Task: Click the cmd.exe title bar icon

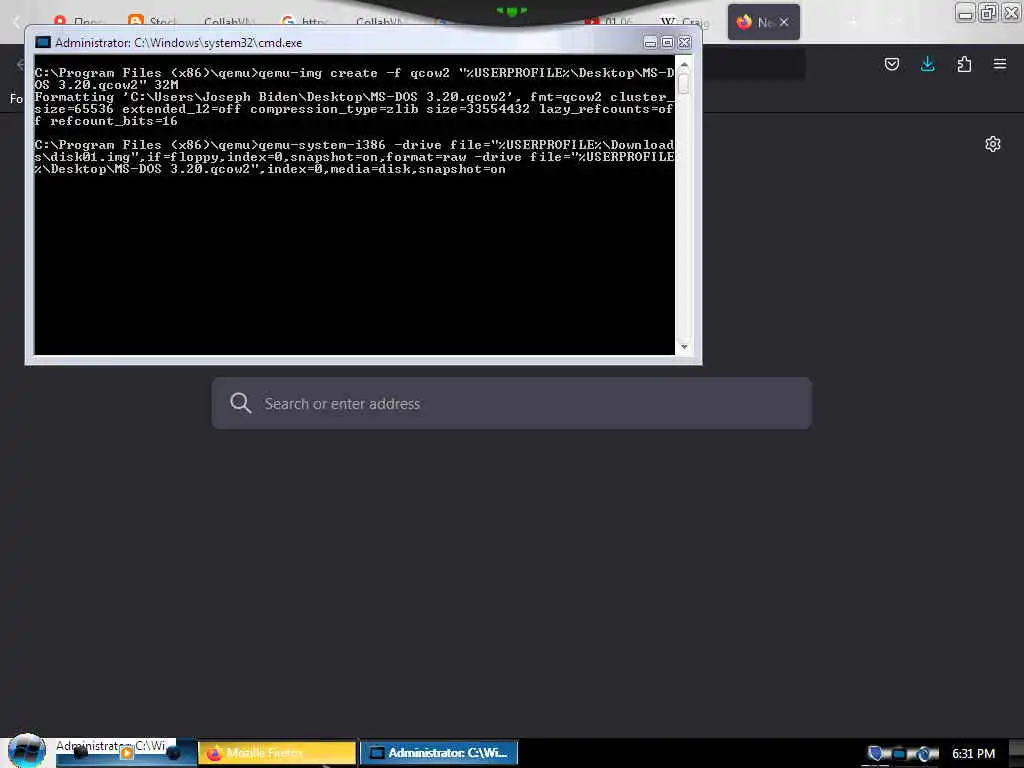Action: pos(42,42)
